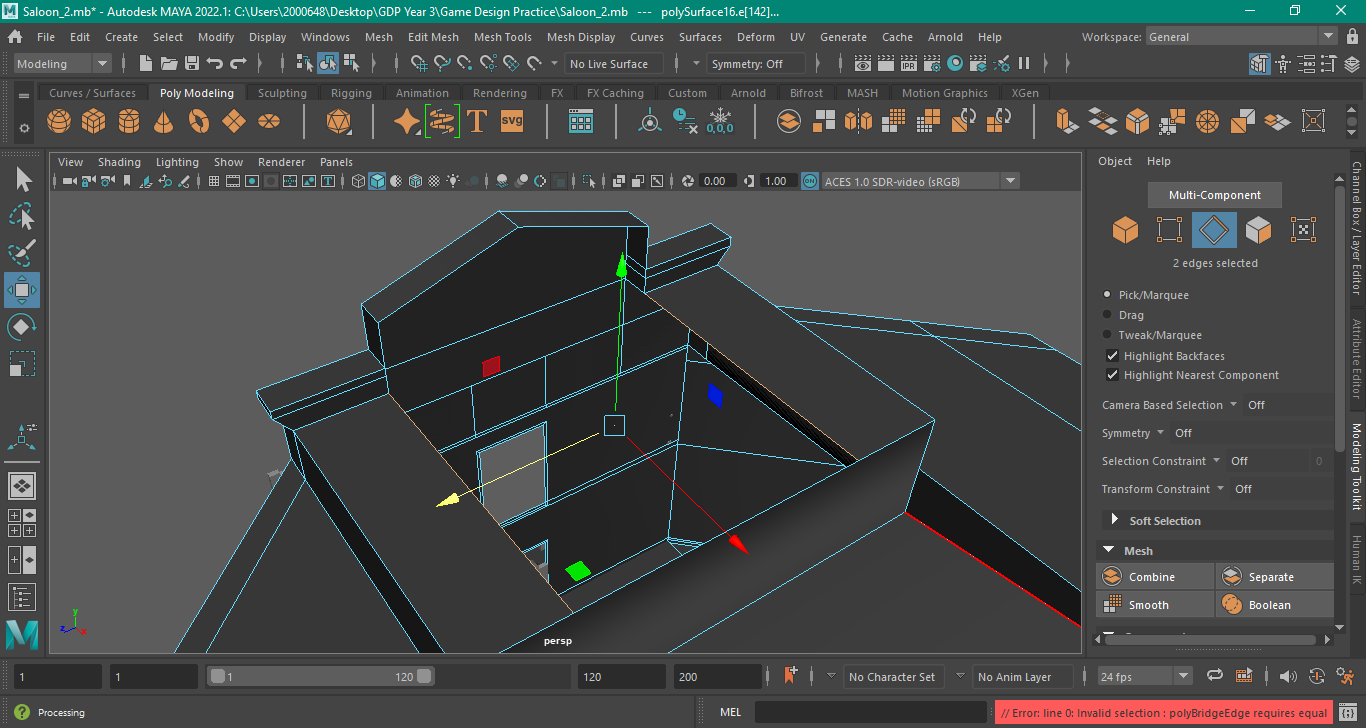Select the Move tool in the toolbox
The height and width of the screenshot is (728, 1366).
click(x=21, y=291)
